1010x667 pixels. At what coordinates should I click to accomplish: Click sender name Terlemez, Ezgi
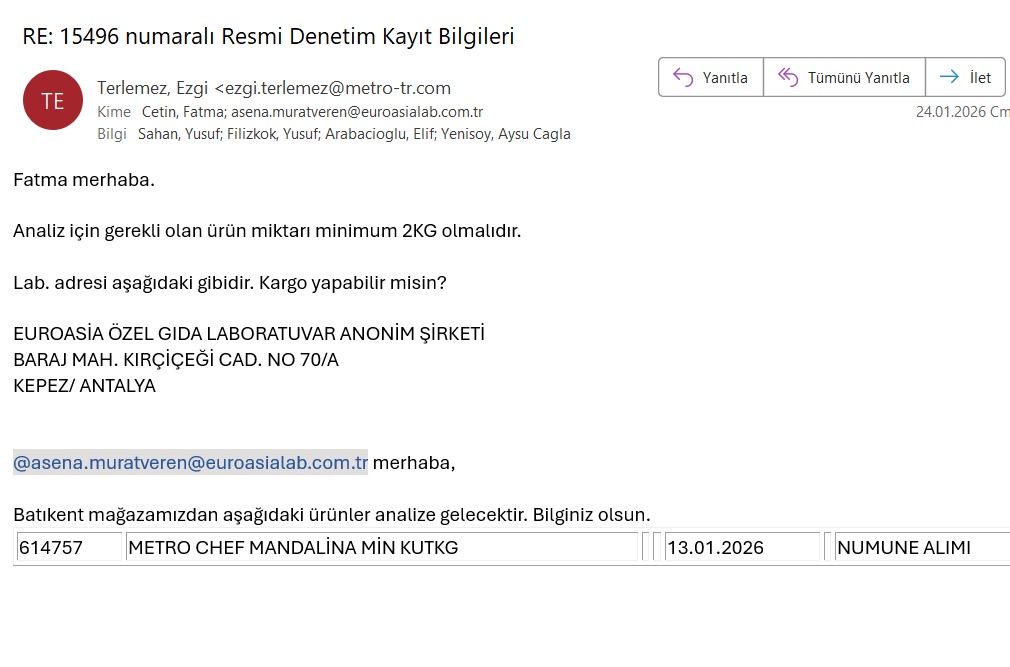[152, 88]
